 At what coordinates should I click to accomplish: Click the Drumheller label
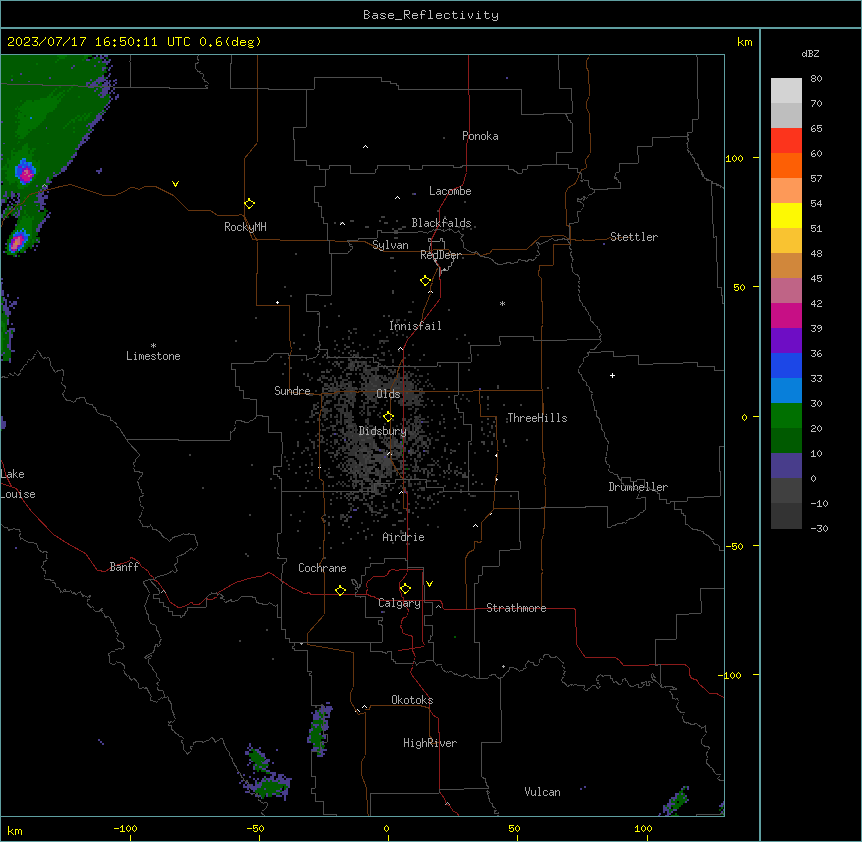pos(638,487)
